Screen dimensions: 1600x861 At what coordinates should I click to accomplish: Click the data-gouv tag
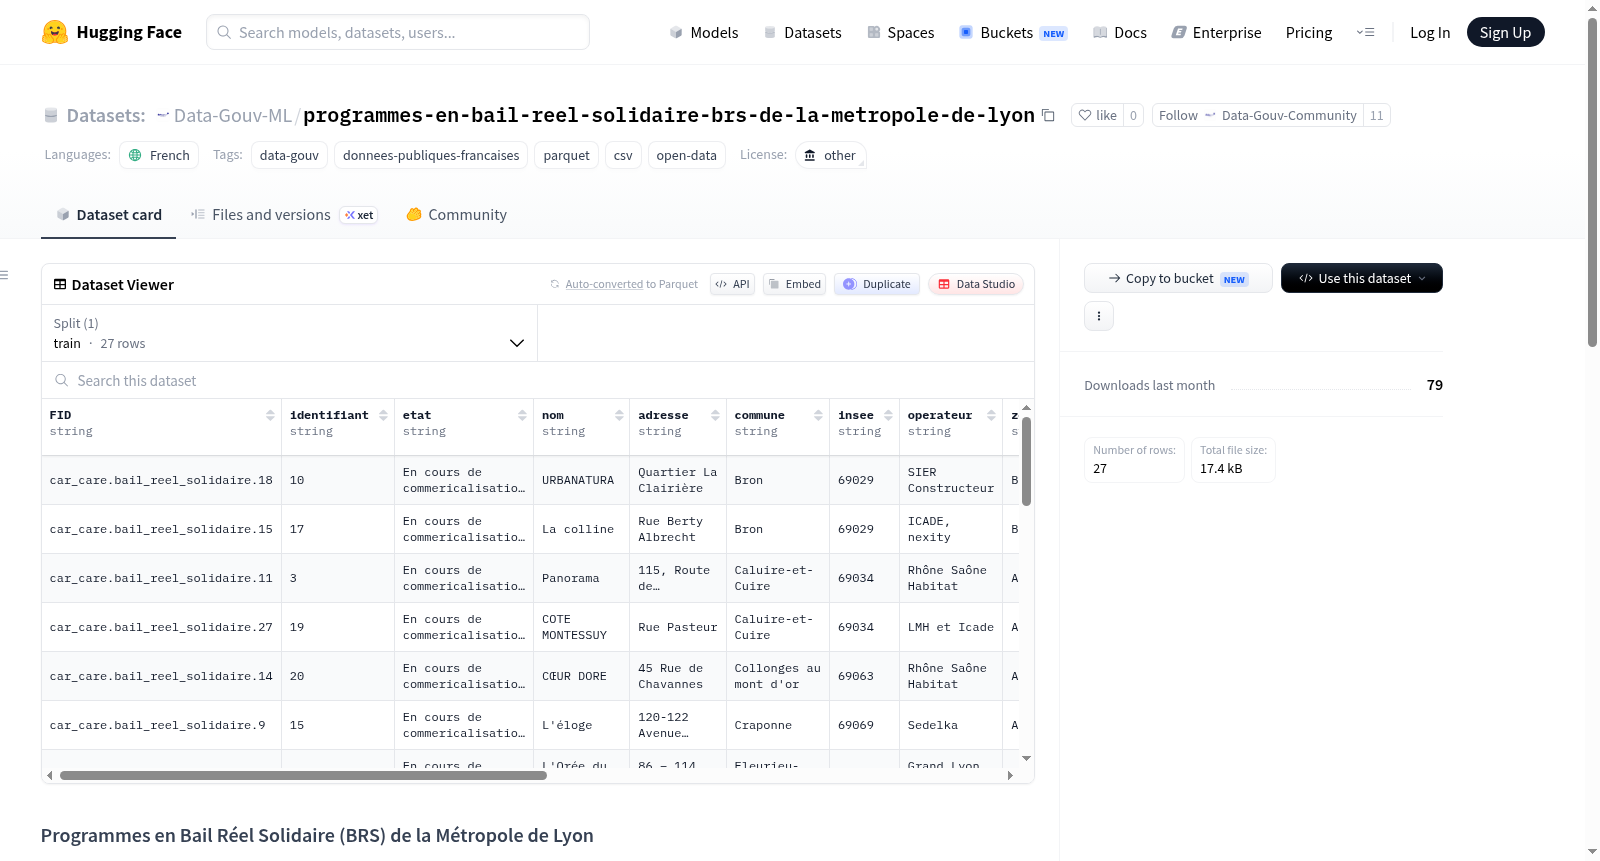289,155
